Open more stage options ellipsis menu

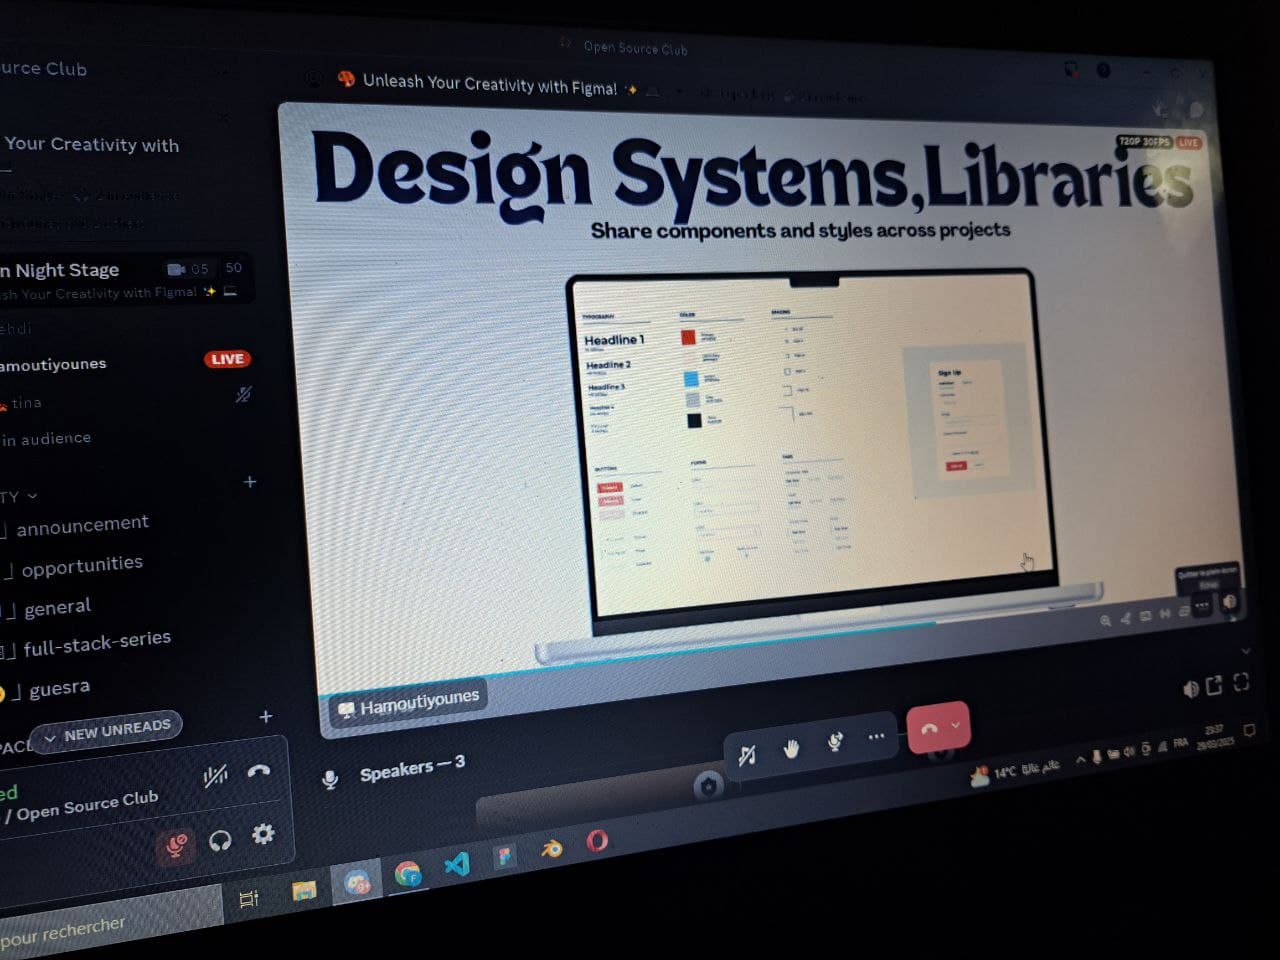(876, 737)
